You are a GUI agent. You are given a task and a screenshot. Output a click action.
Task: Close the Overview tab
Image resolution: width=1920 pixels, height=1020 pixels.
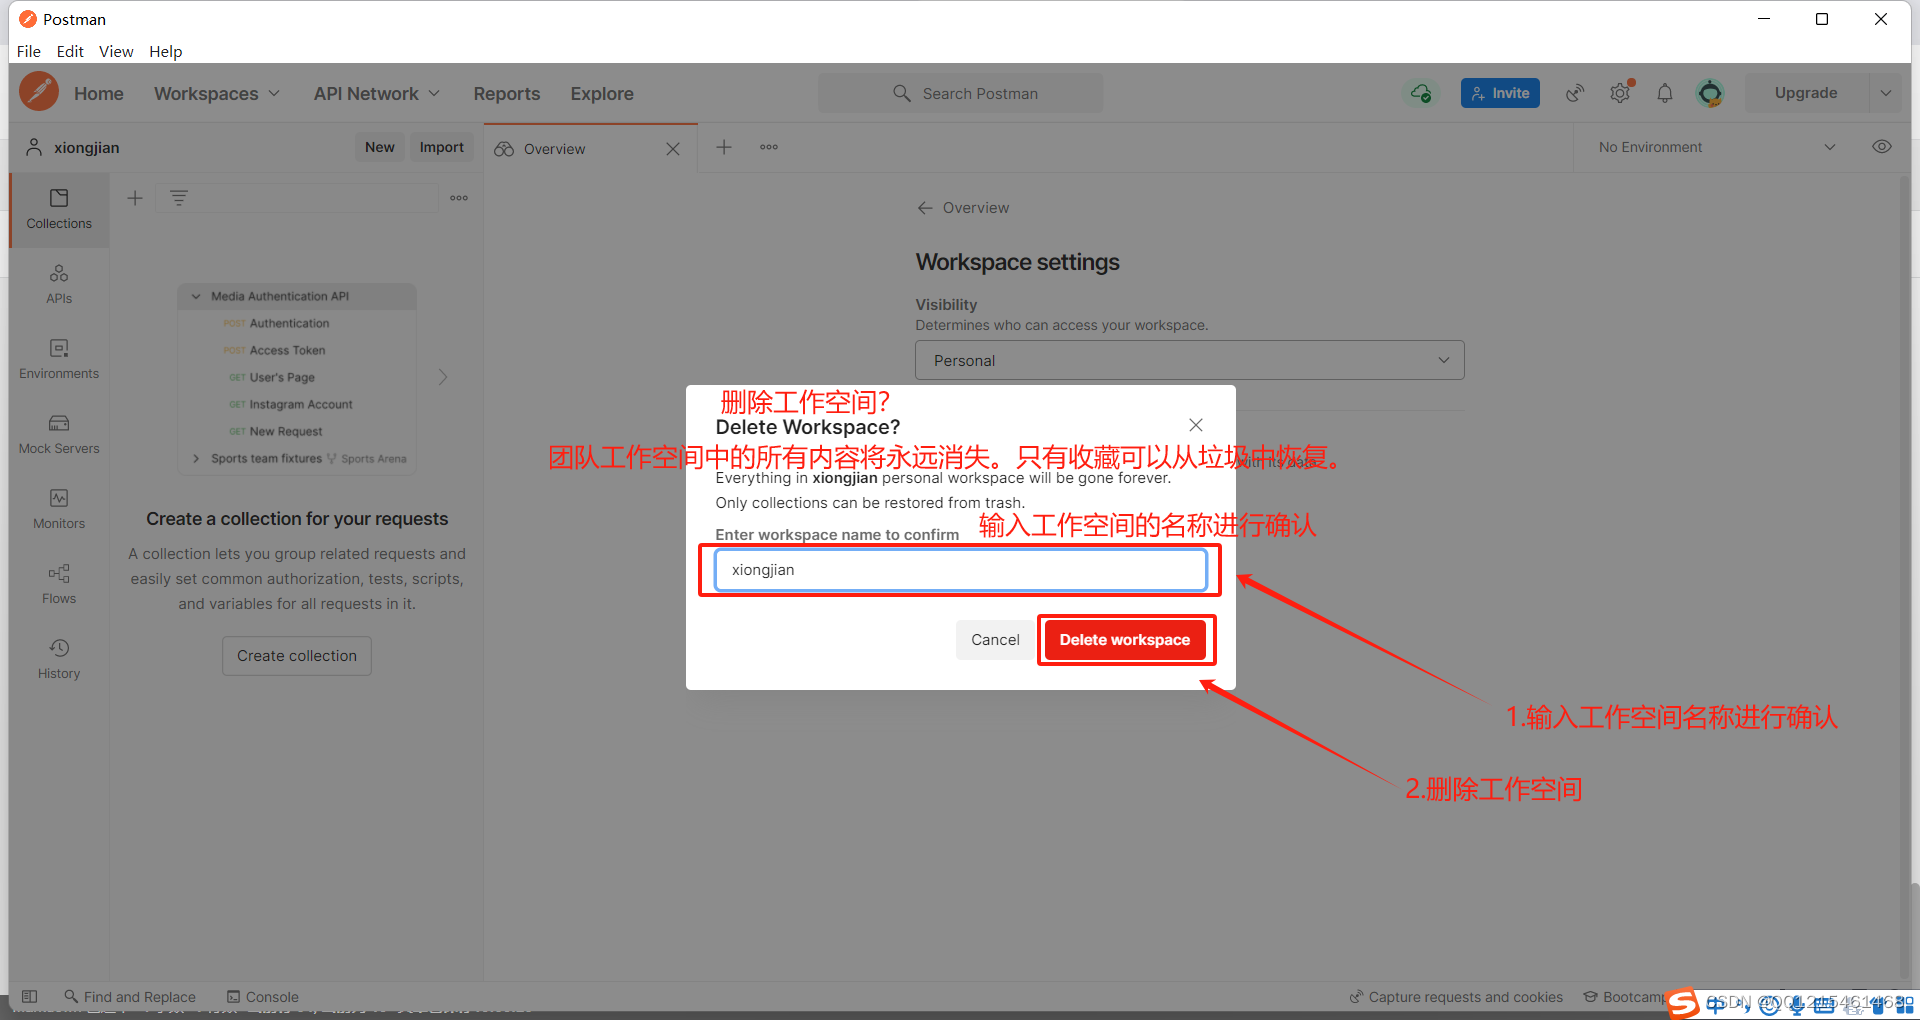point(673,149)
